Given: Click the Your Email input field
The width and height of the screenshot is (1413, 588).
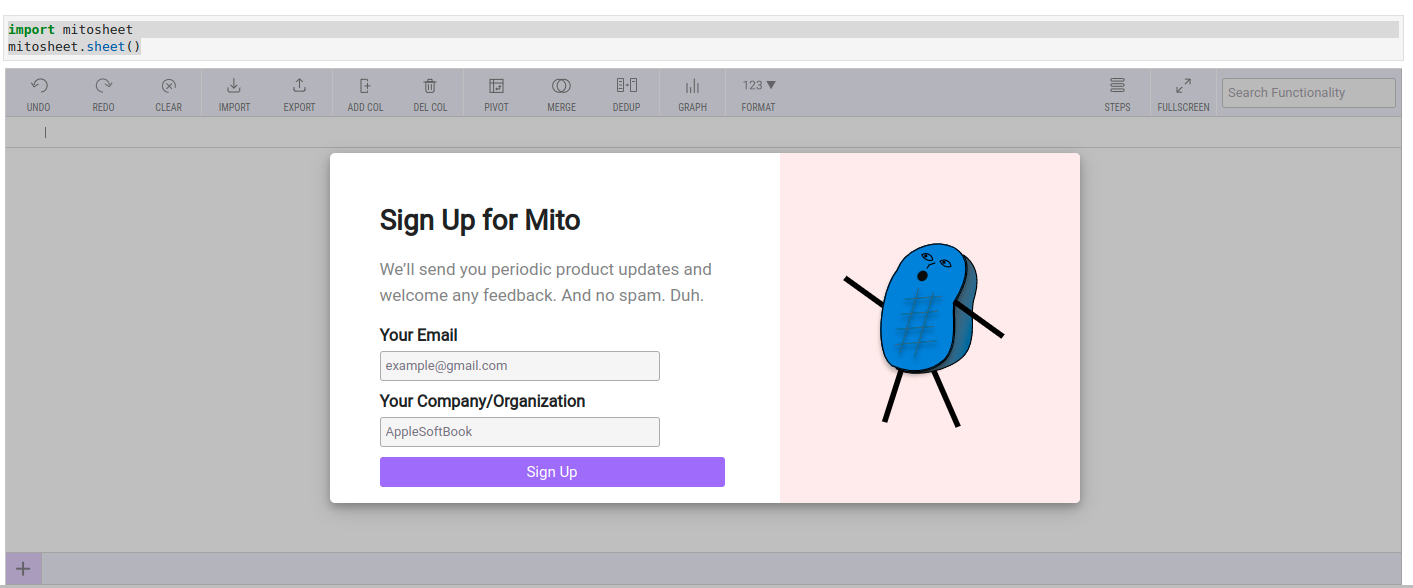Looking at the screenshot, I should pyautogui.click(x=520, y=366).
